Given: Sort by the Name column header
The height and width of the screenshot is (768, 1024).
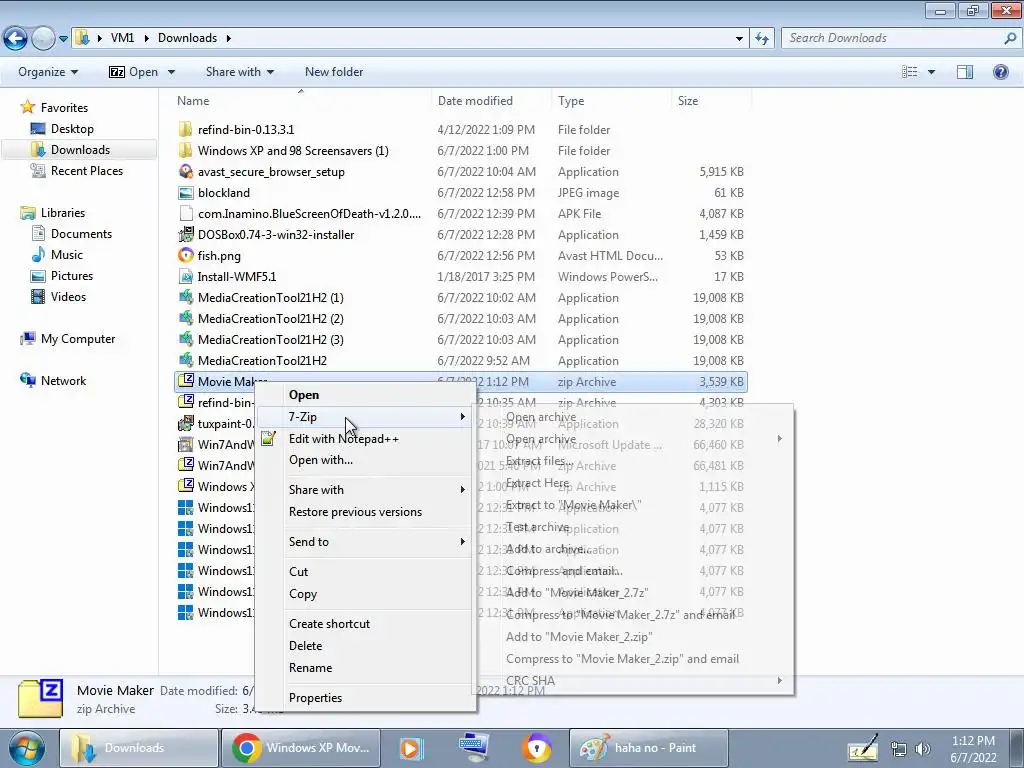Looking at the screenshot, I should tap(193, 101).
